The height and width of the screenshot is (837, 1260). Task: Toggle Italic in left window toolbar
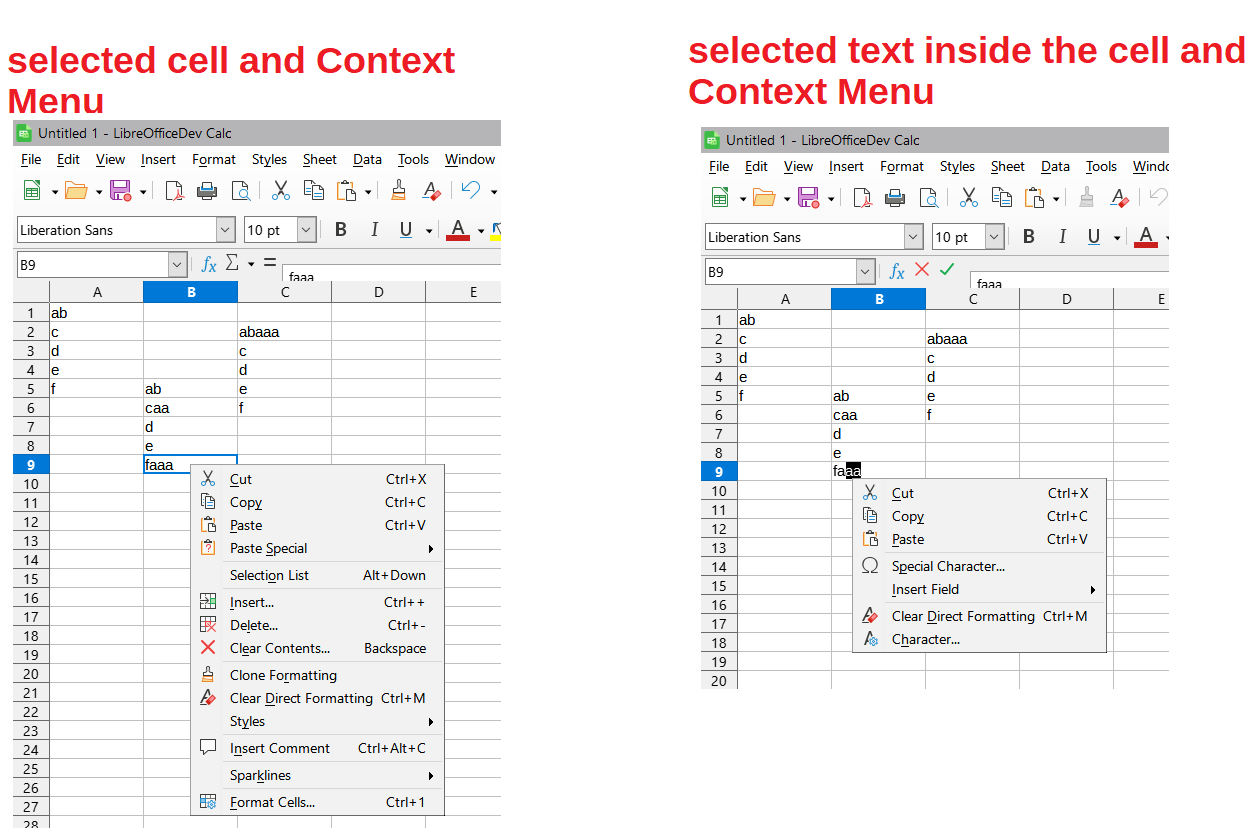pyautogui.click(x=374, y=230)
